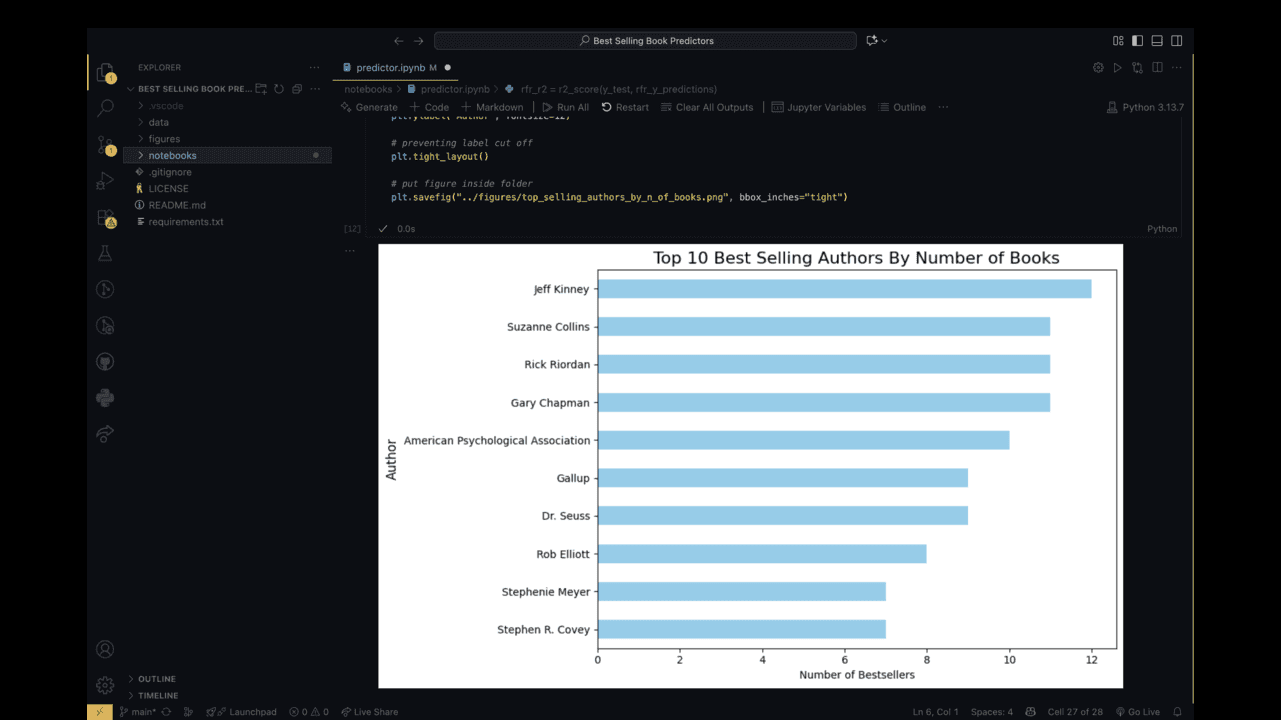
Task: Open the requirements.txt file
Action: tap(228, 222)
